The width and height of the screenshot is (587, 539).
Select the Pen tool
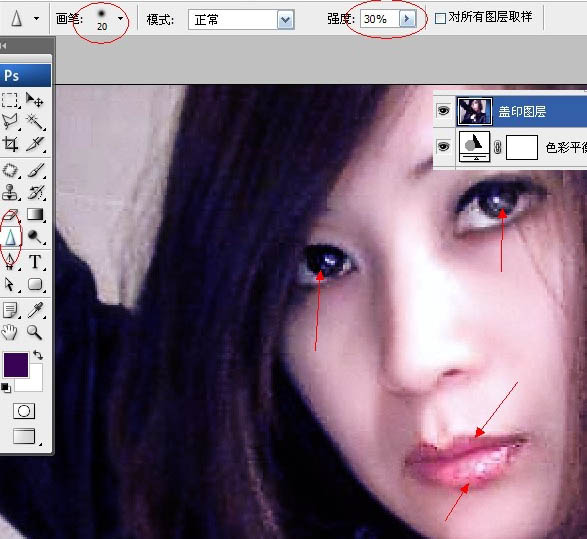(x=10, y=261)
